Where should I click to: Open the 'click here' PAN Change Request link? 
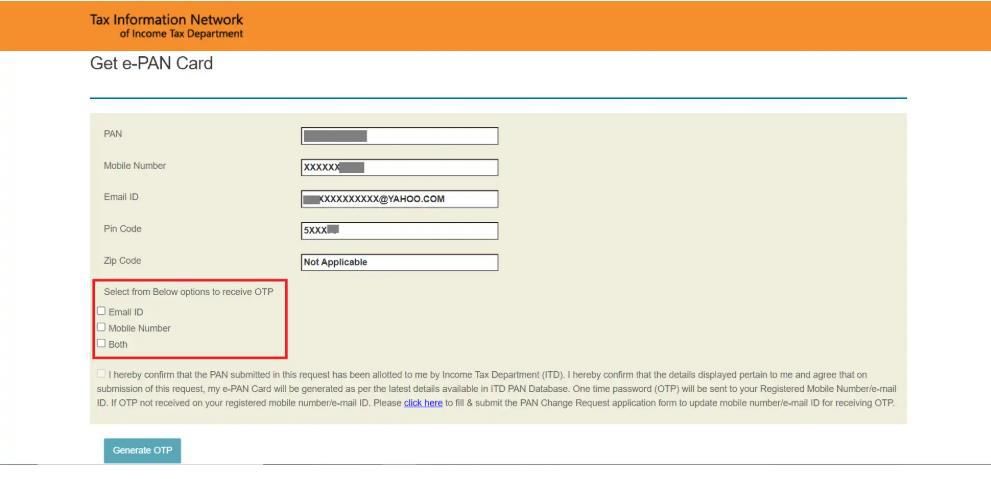click(423, 403)
